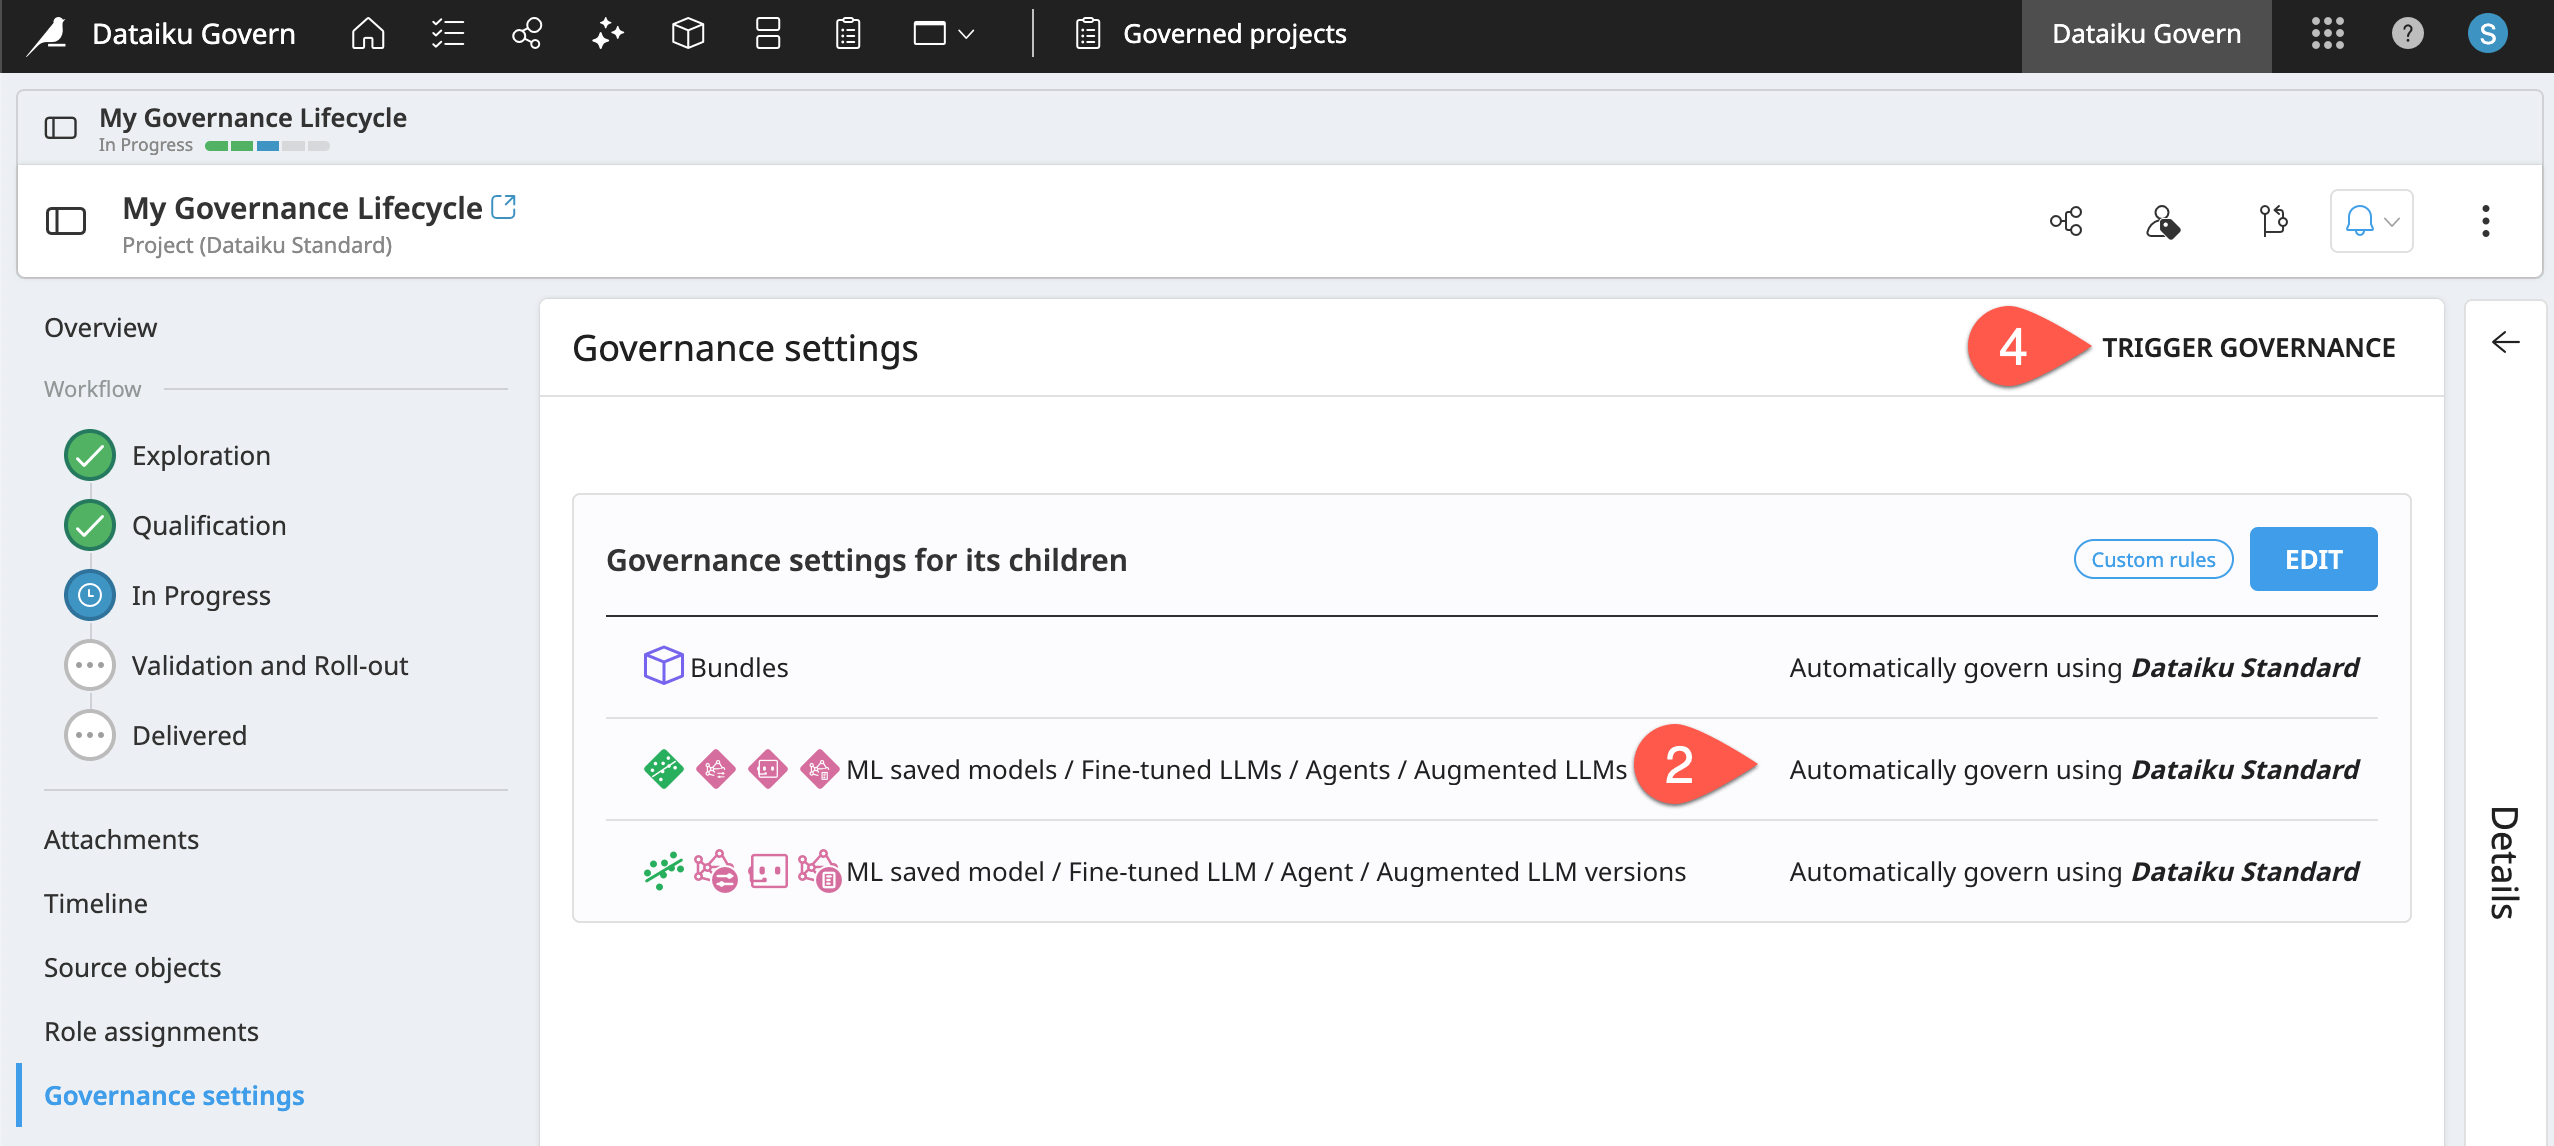2554x1146 pixels.
Task: Click the Dataiku Govern bird logo
Action: click(47, 33)
